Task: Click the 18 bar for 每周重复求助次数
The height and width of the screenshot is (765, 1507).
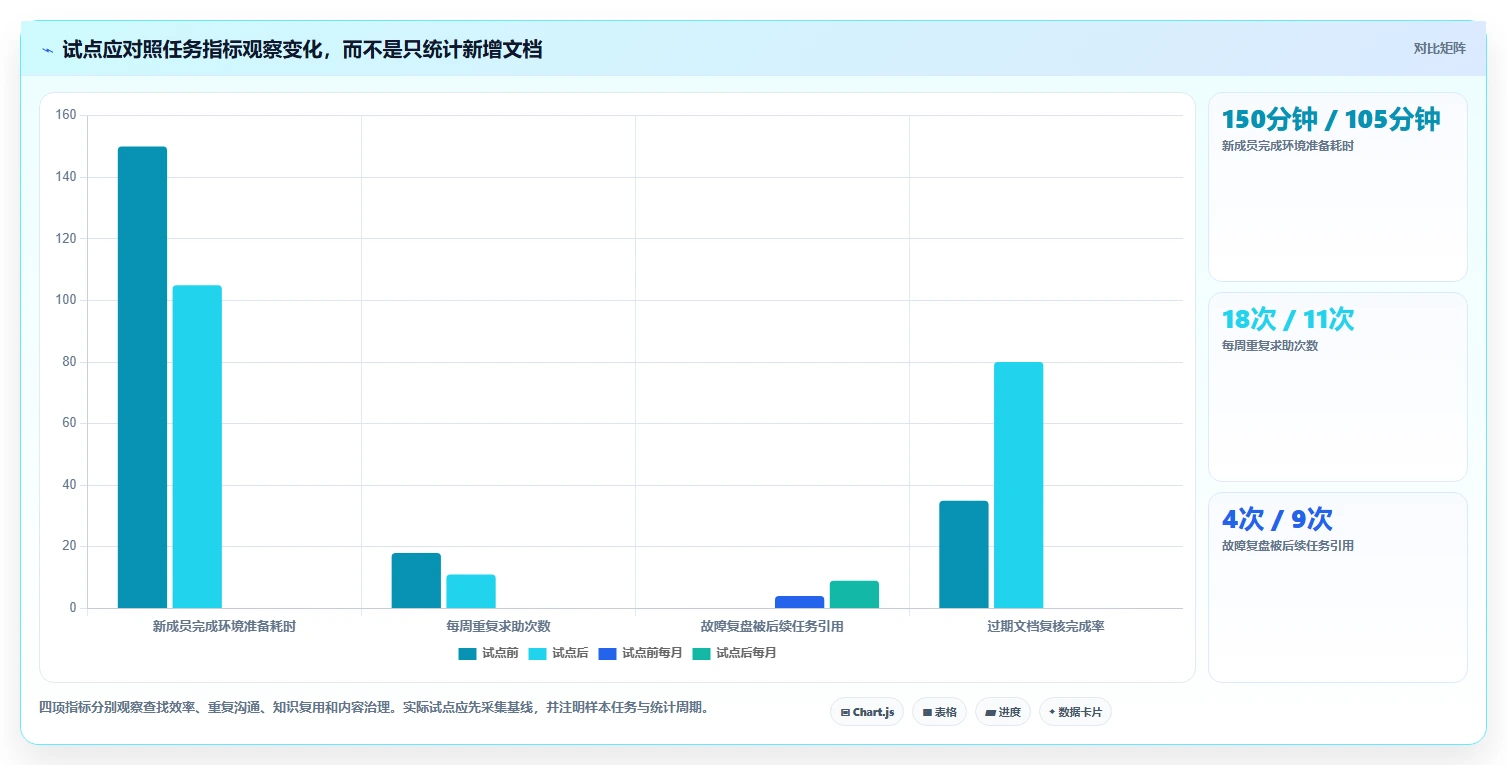Action: [416, 580]
